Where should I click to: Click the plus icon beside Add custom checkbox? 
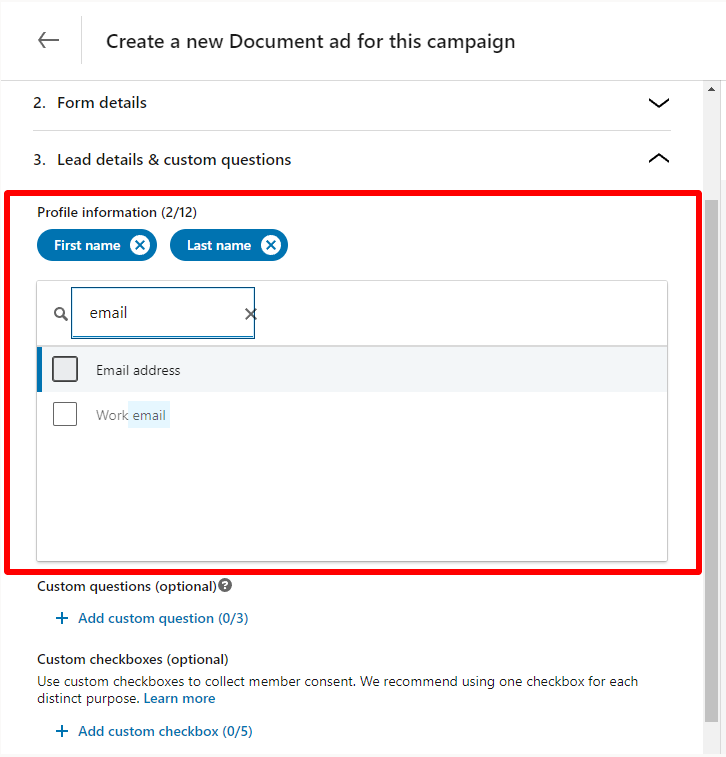tap(62, 731)
